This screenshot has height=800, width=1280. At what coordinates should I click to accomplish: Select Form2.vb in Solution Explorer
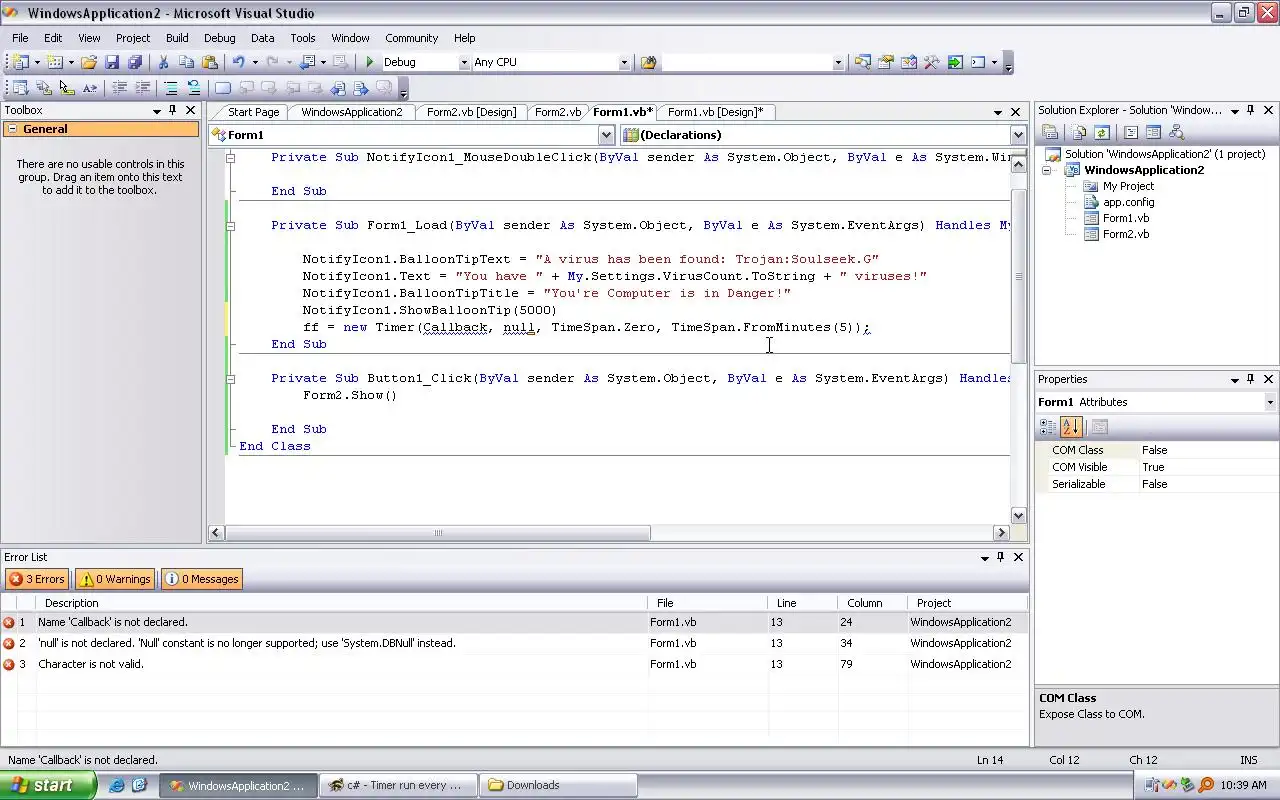(1125, 234)
